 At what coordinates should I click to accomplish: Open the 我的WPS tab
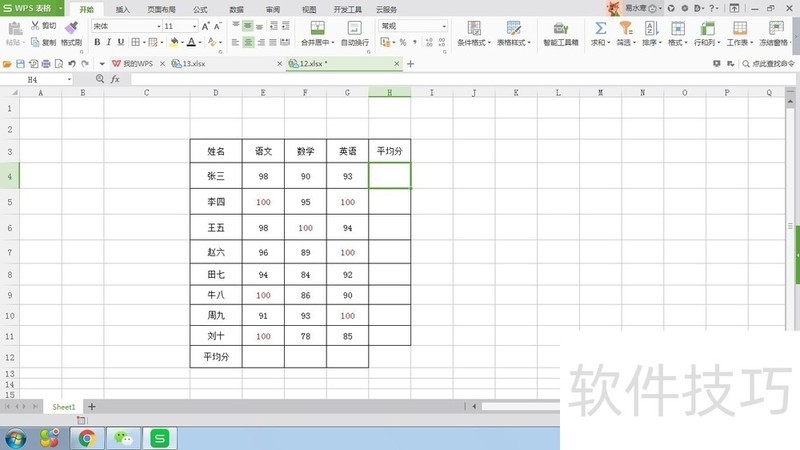tap(138, 64)
